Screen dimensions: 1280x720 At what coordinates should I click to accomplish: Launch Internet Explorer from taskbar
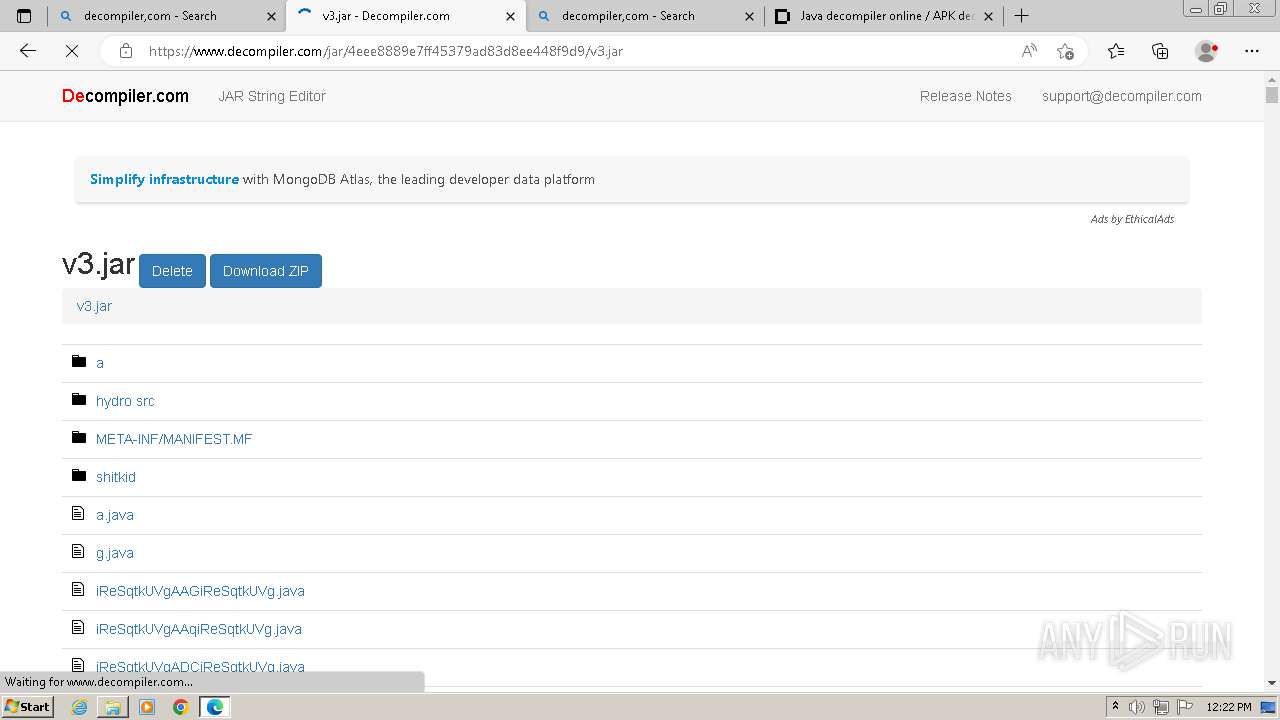80,707
